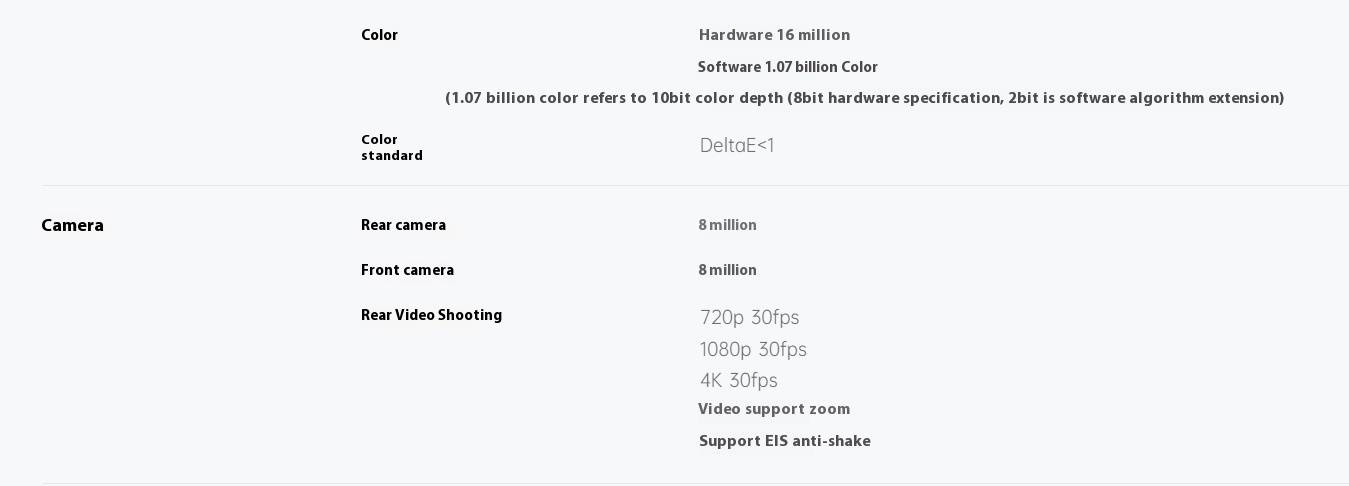Click the "DeltaE<1" value
1349x486 pixels.
coord(737,145)
